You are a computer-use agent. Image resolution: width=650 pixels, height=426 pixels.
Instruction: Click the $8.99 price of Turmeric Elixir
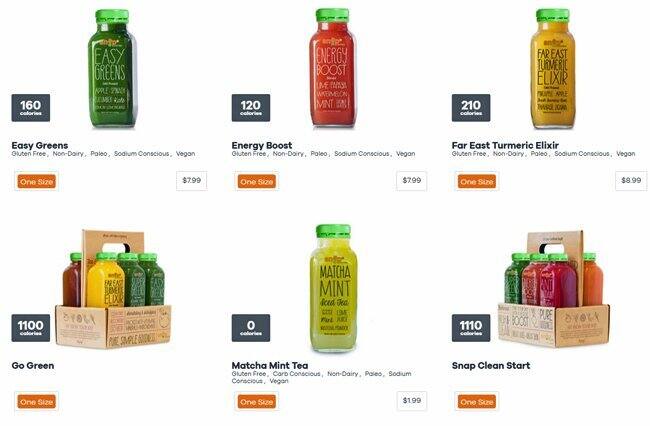tap(631, 181)
